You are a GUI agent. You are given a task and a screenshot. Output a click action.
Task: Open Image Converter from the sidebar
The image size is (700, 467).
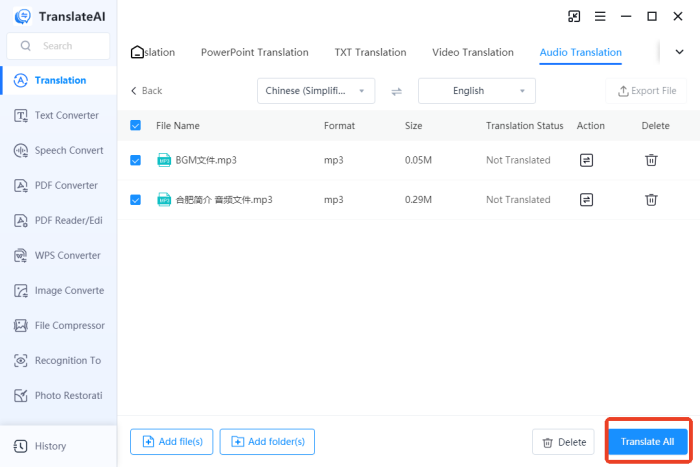pos(58,291)
